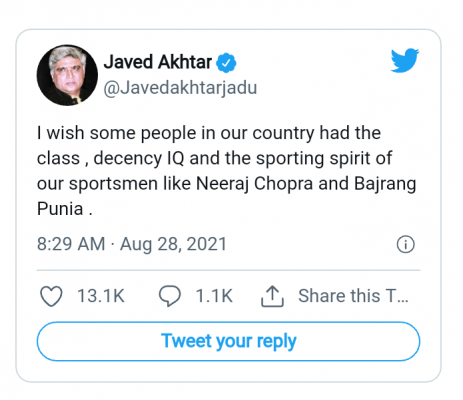Click the 1.1K replies count

[214, 296]
